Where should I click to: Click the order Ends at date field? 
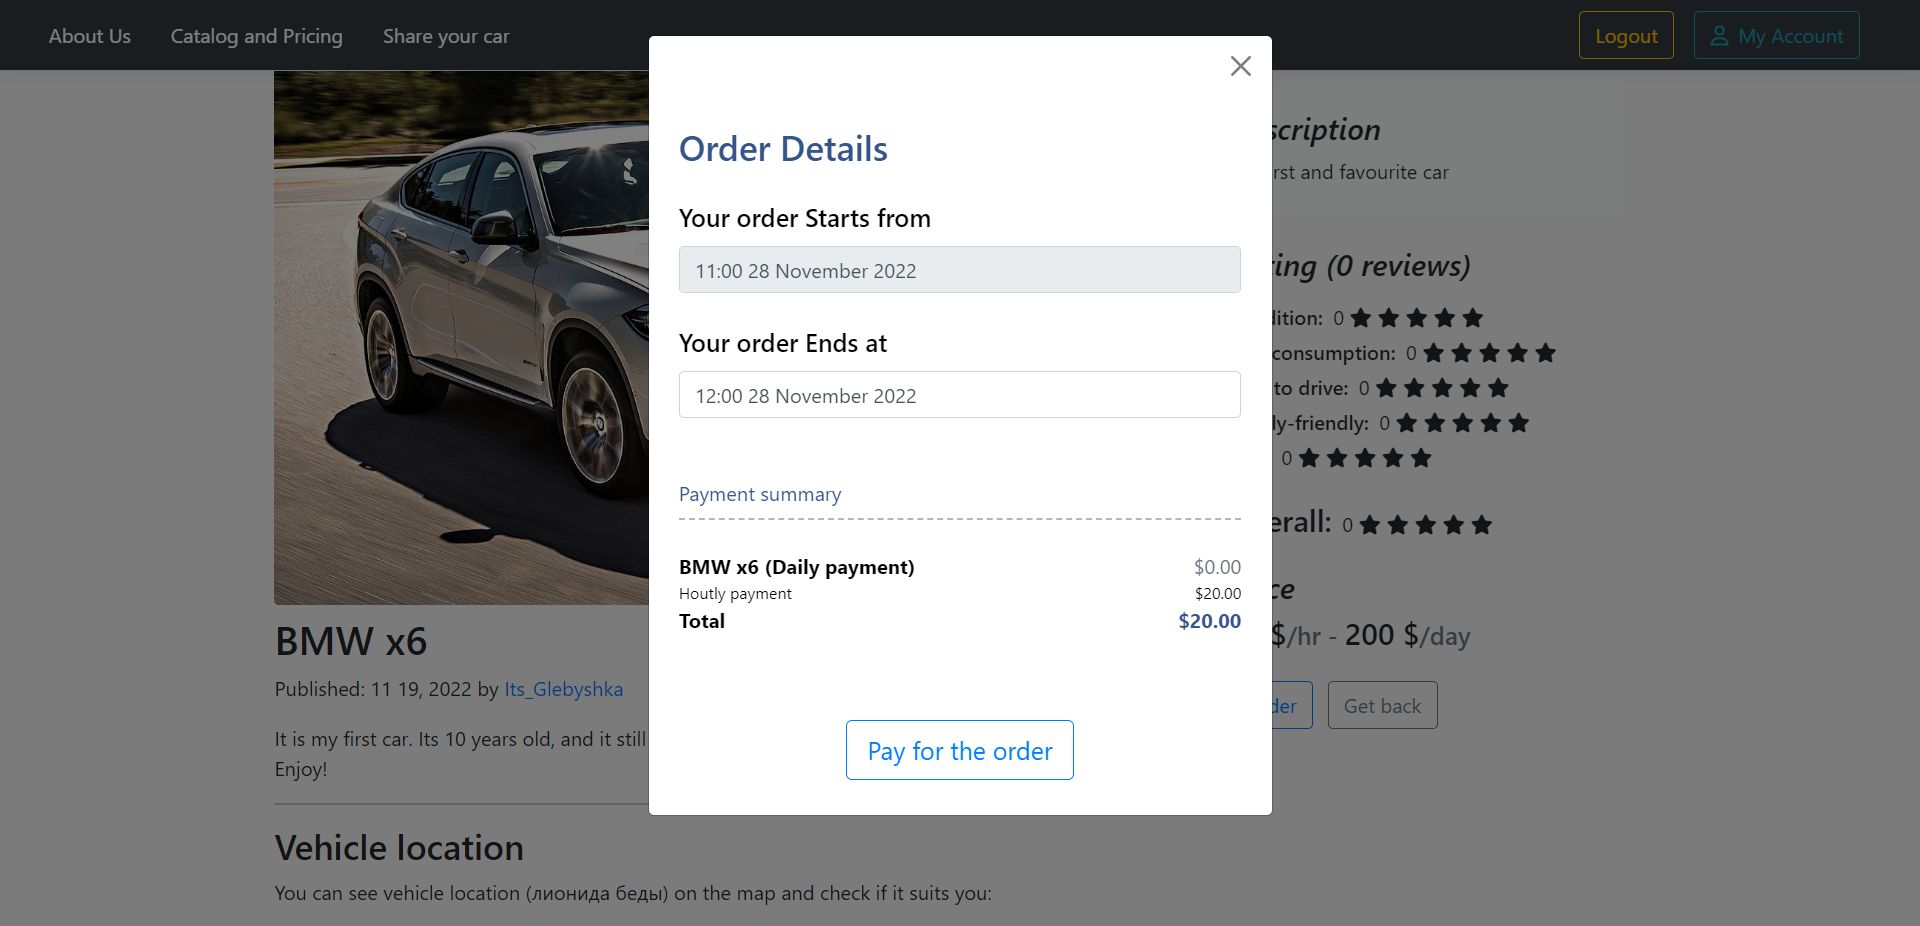pyautogui.click(x=959, y=395)
